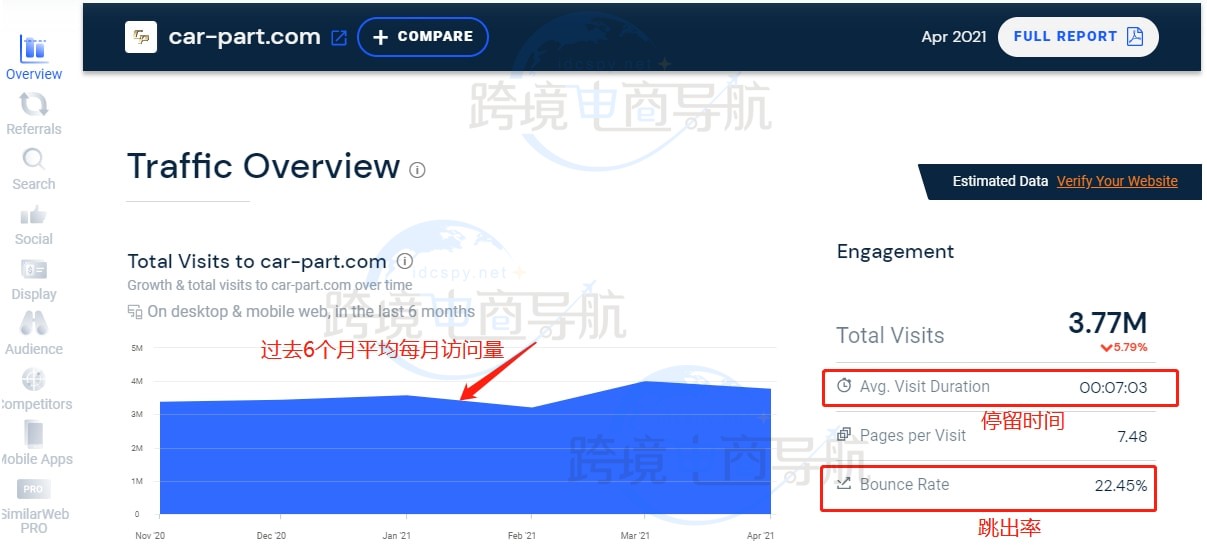1207x559 pixels.
Task: Click the car-part.com site favicon
Action: 141,37
